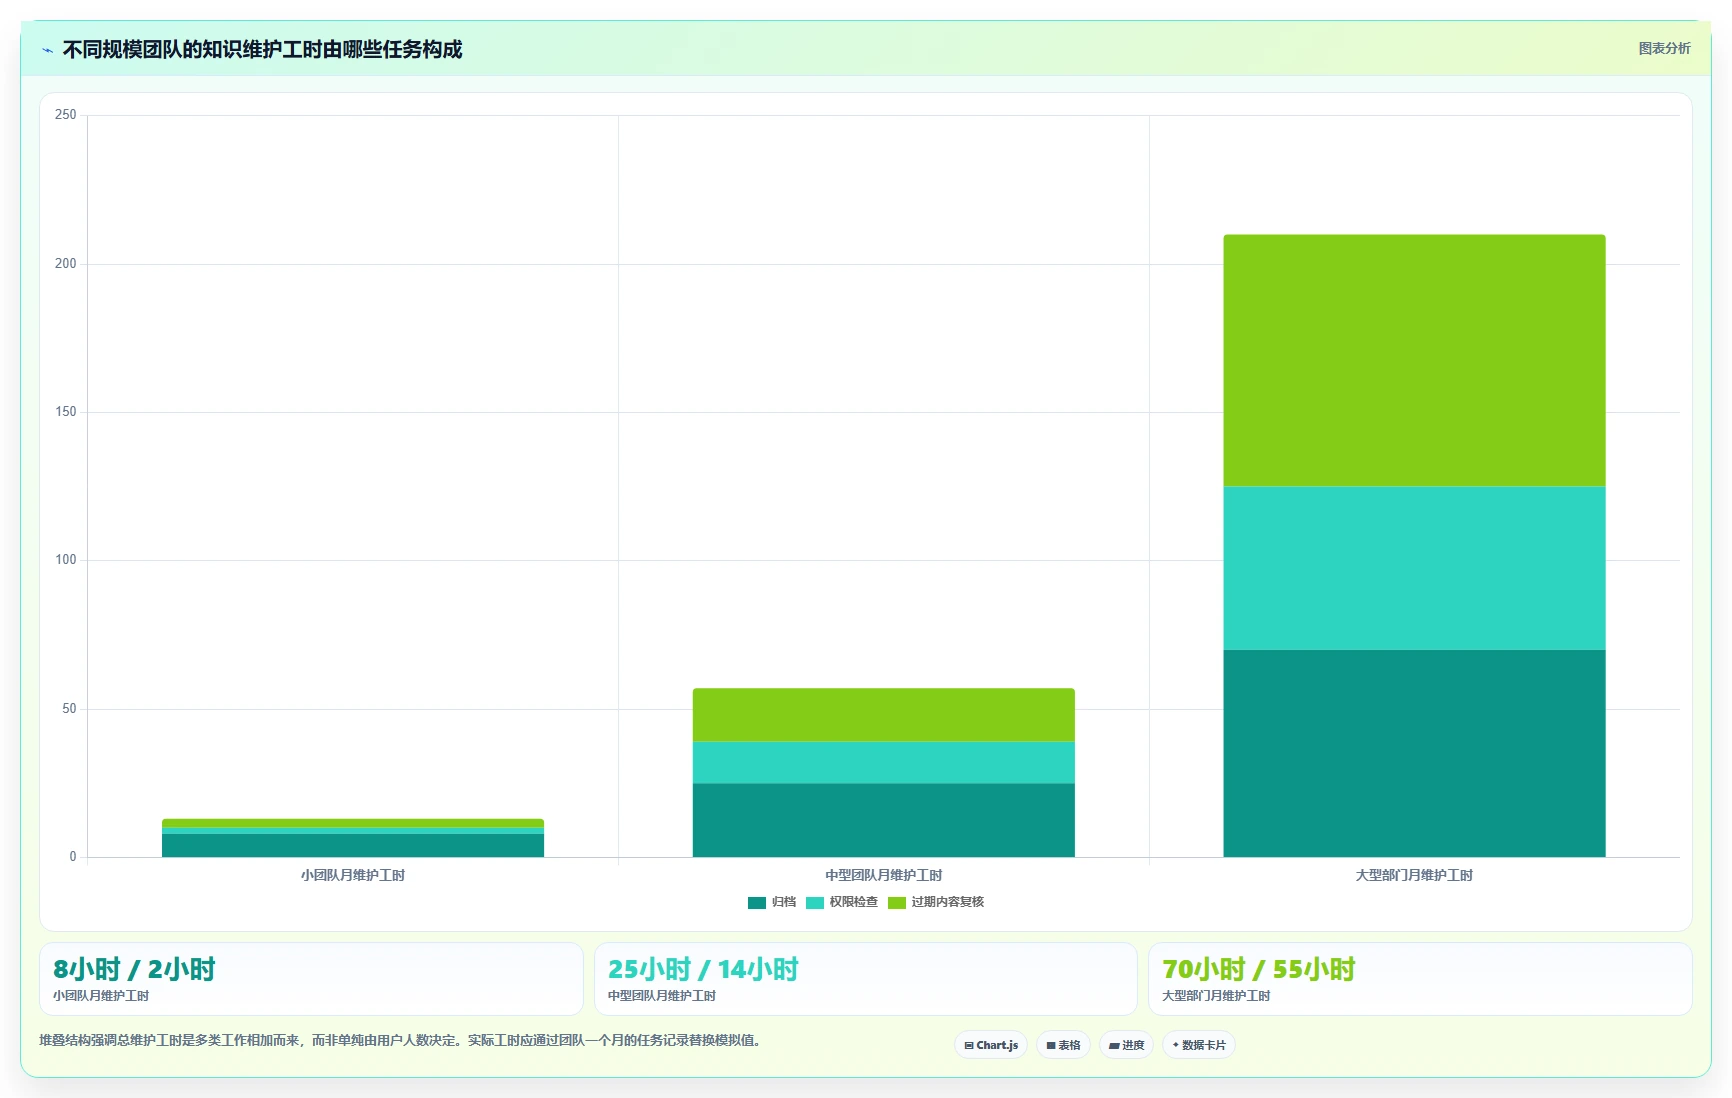Open the 图表分析 label at top right
Screen dimensions: 1732x1098
click(1664, 48)
